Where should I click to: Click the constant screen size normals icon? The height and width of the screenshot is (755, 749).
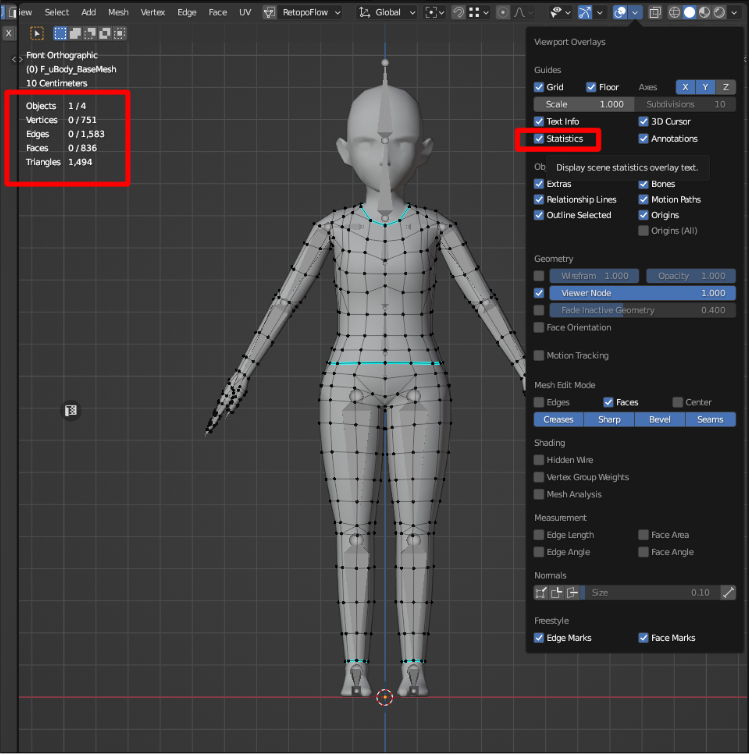click(728, 592)
